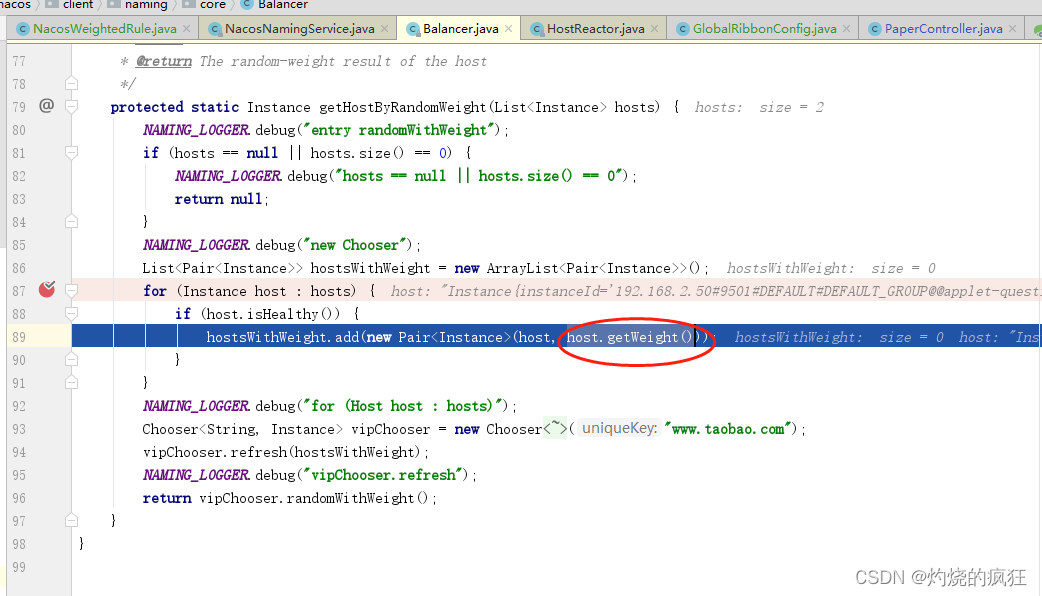Collapse the if block fold at line 81
This screenshot has height=596, width=1042.
(x=72, y=153)
